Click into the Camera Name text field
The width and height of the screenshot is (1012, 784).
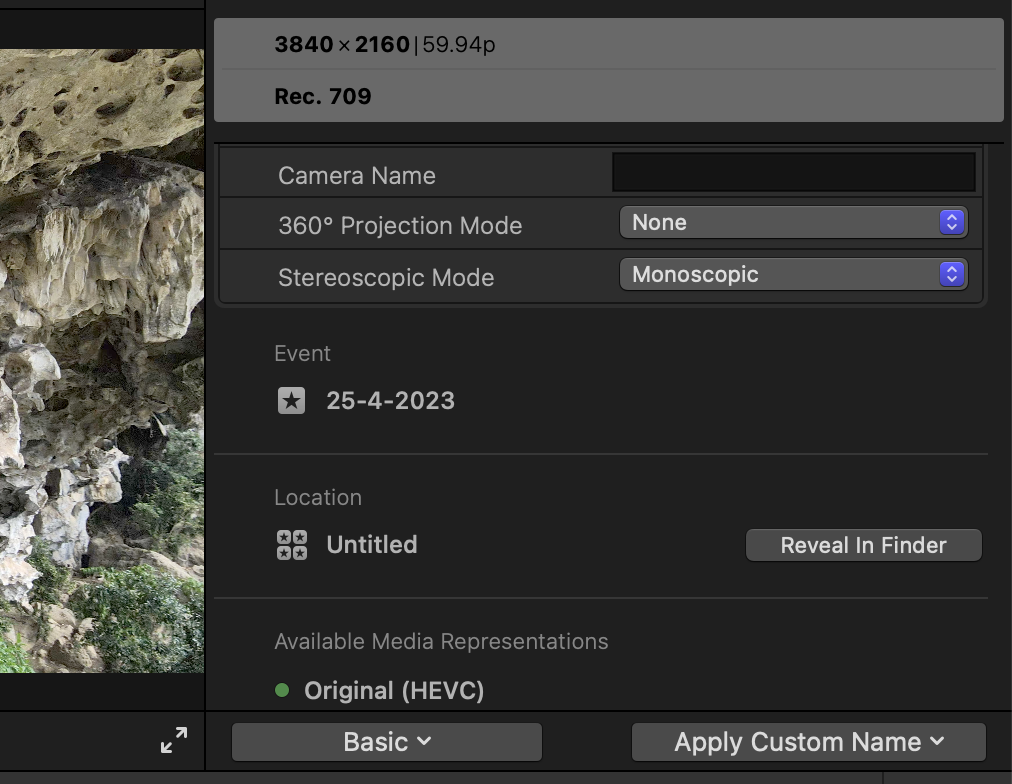tap(793, 173)
